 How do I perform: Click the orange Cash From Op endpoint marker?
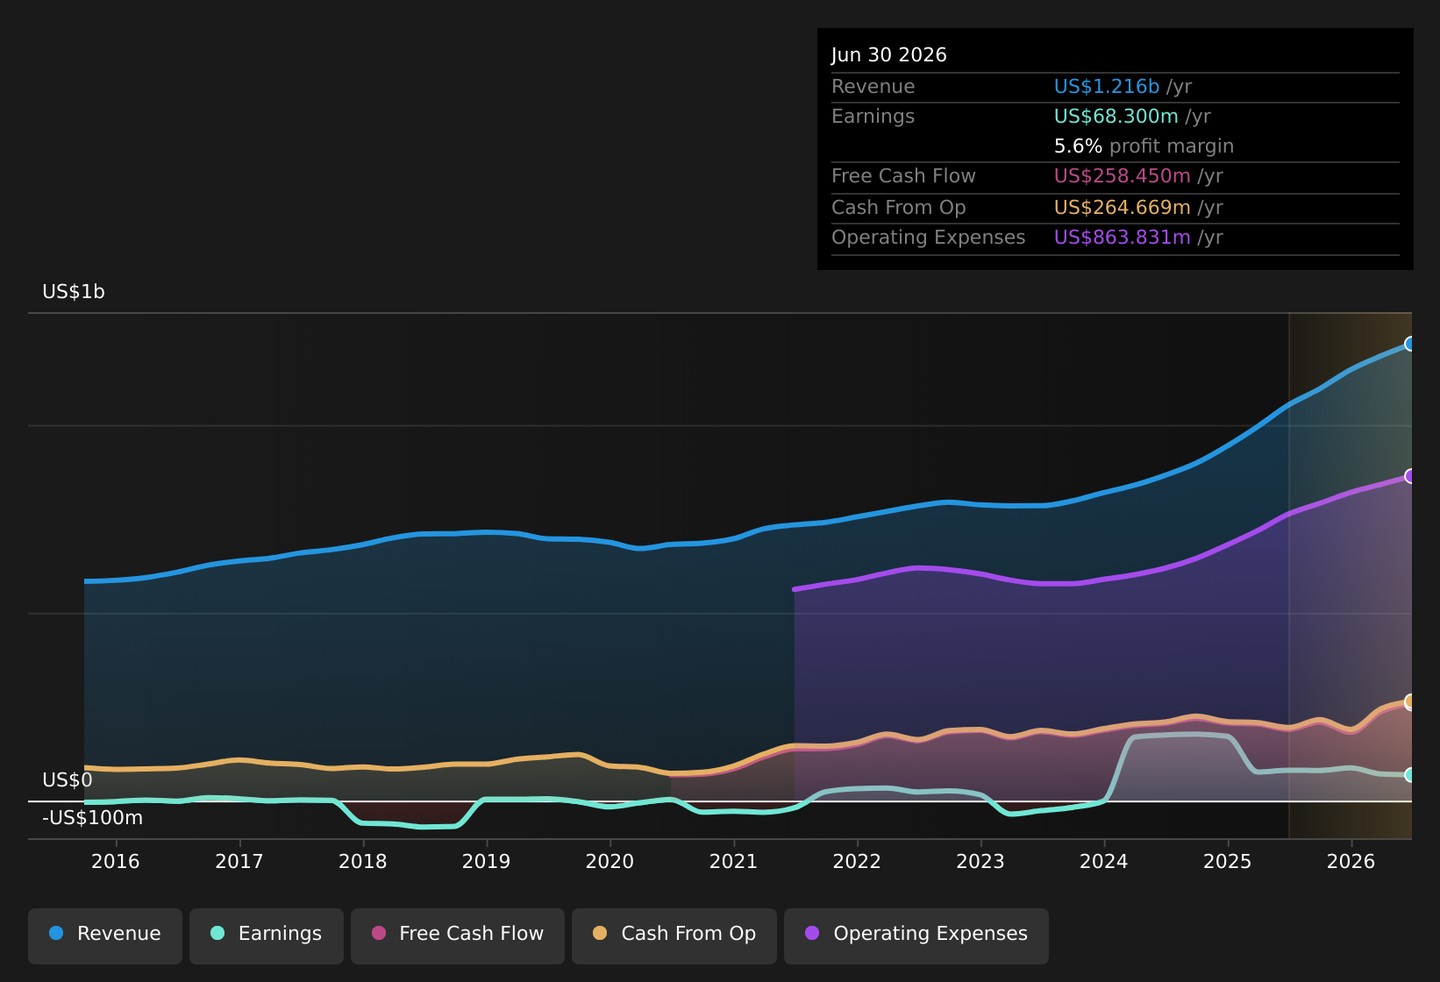(1410, 702)
